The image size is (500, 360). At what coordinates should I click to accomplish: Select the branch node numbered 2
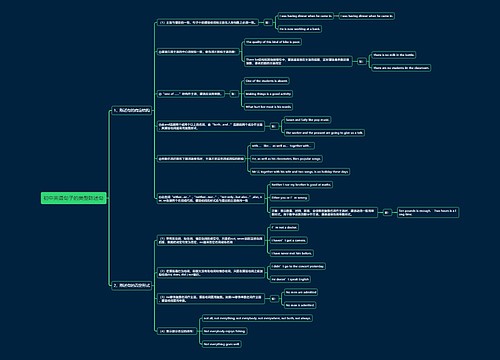coord(132,285)
